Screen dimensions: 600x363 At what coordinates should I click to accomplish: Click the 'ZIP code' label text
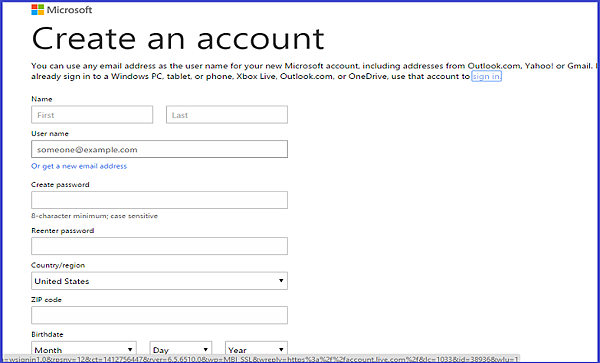[x=46, y=300]
